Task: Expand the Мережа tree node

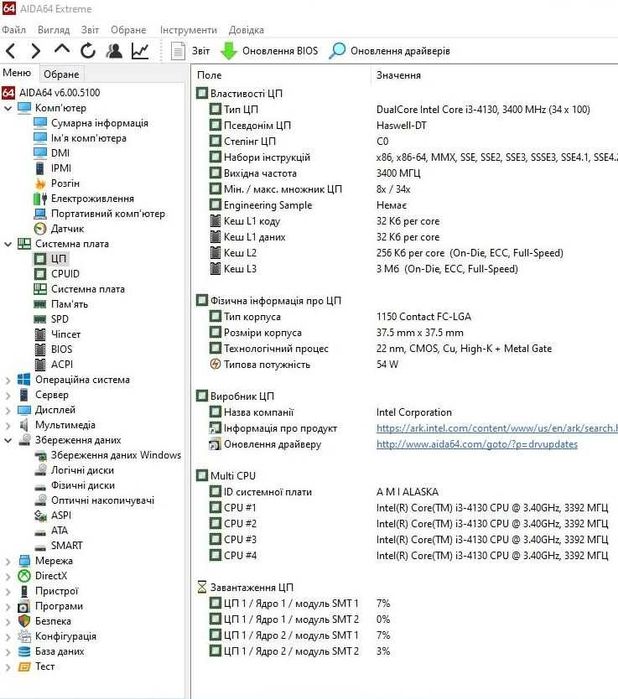Action: pyautogui.click(x=8, y=561)
